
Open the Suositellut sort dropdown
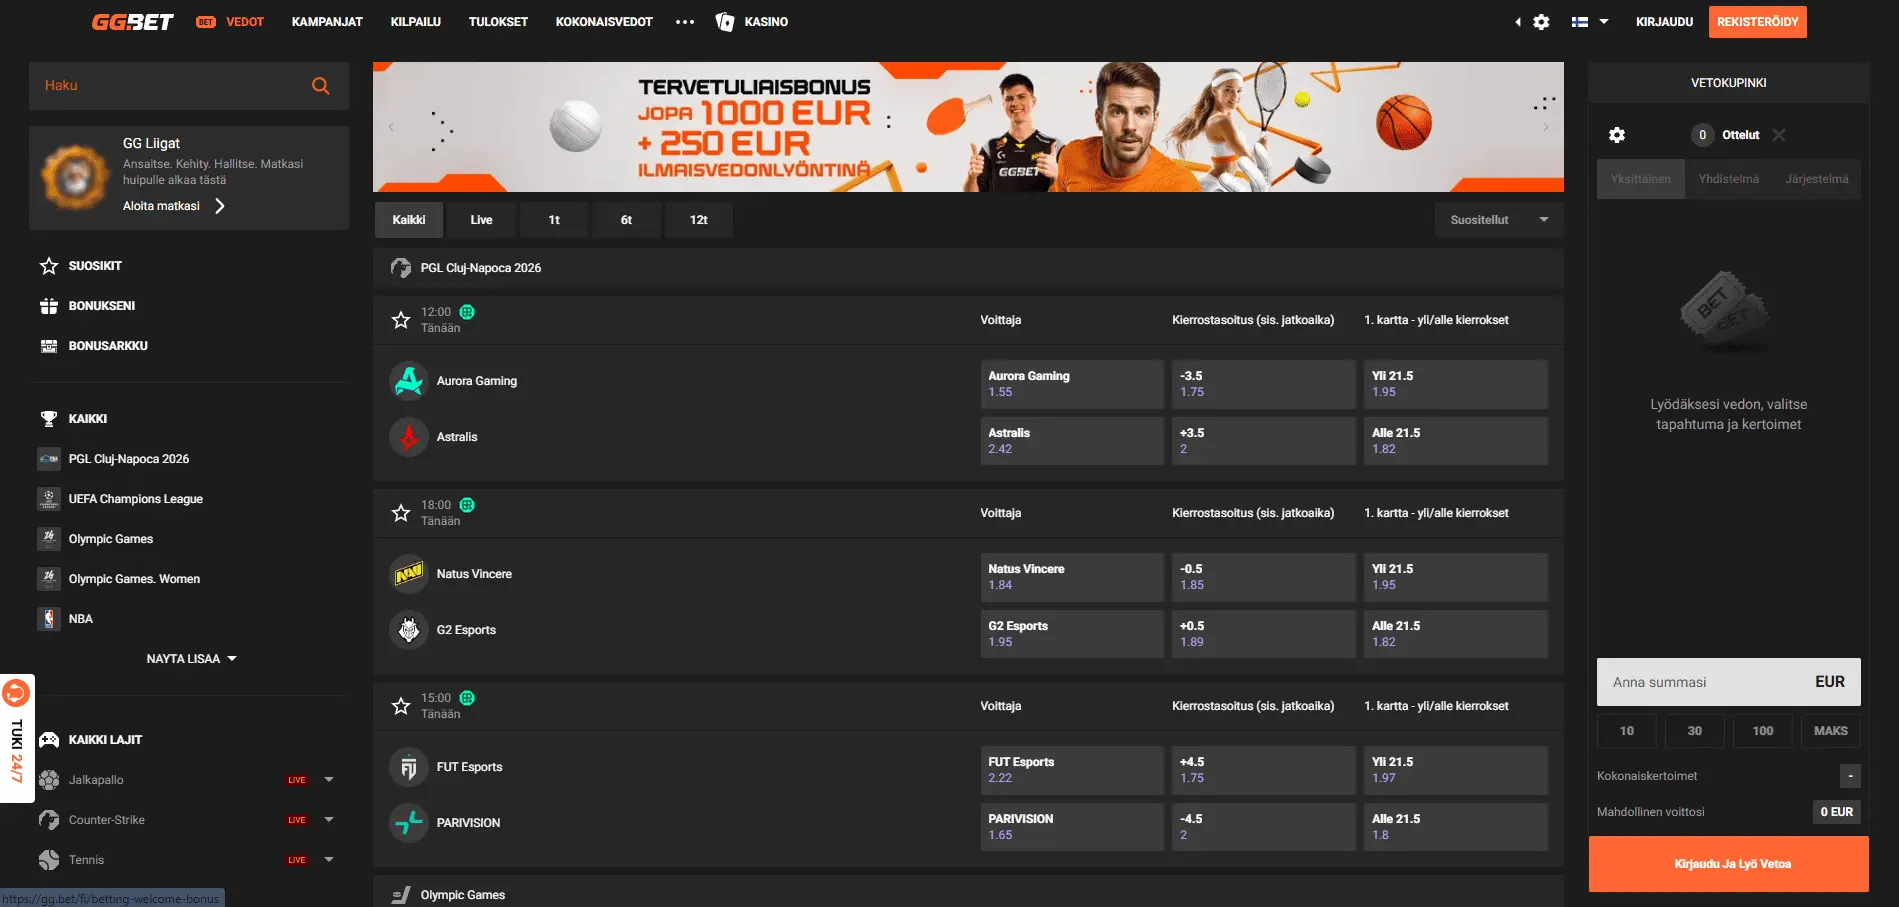point(1498,220)
